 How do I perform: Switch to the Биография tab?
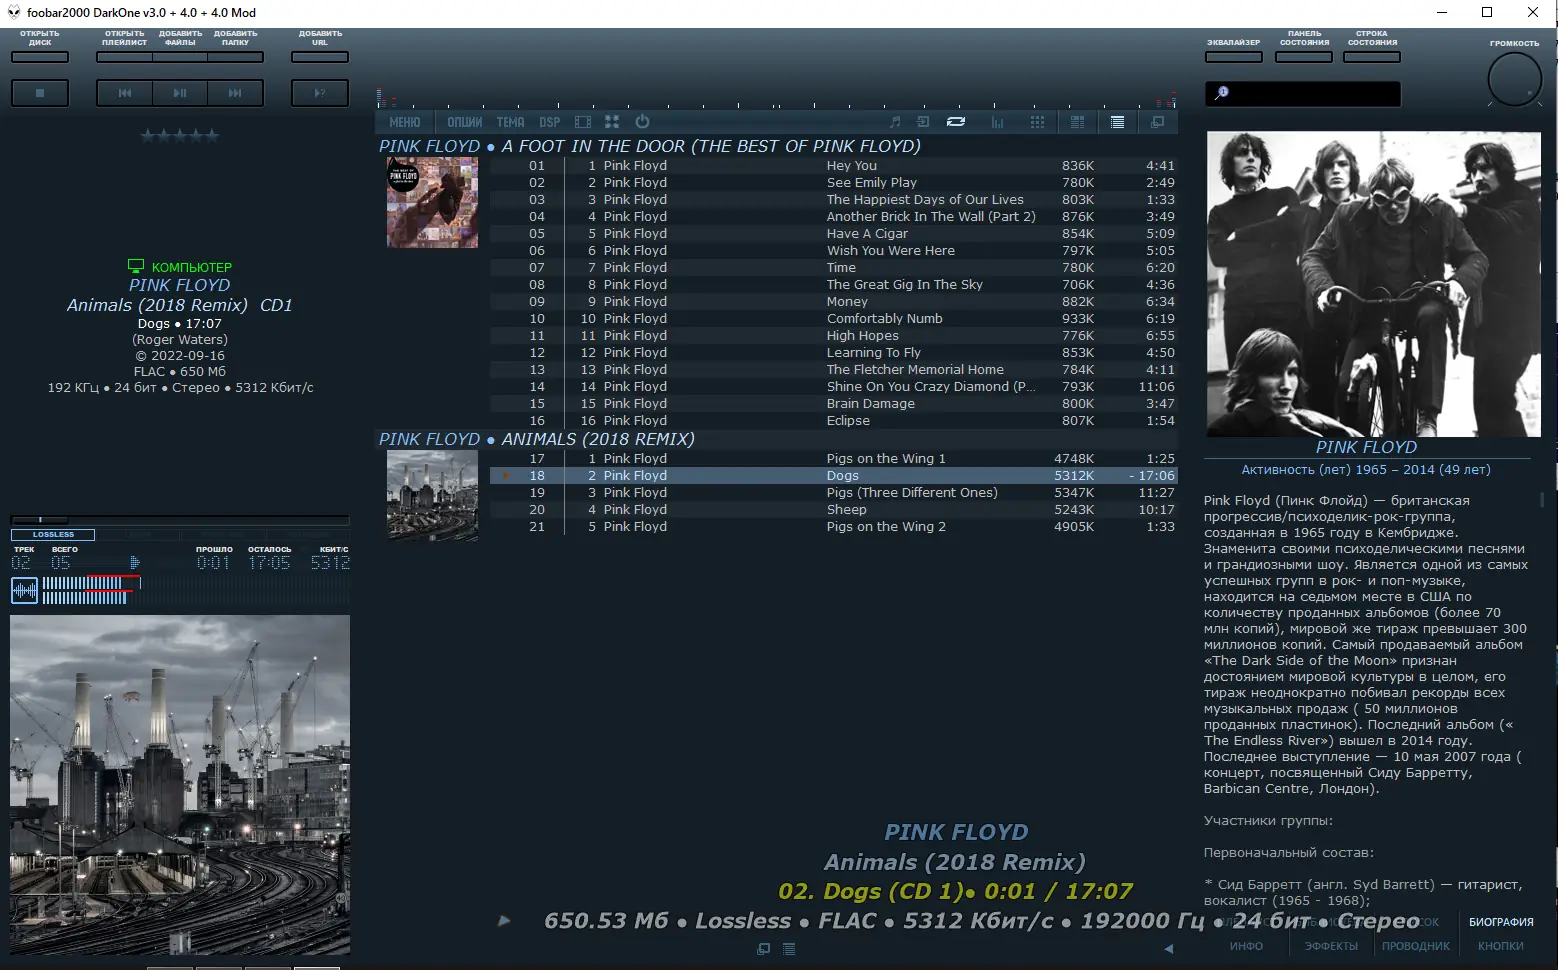point(1501,922)
